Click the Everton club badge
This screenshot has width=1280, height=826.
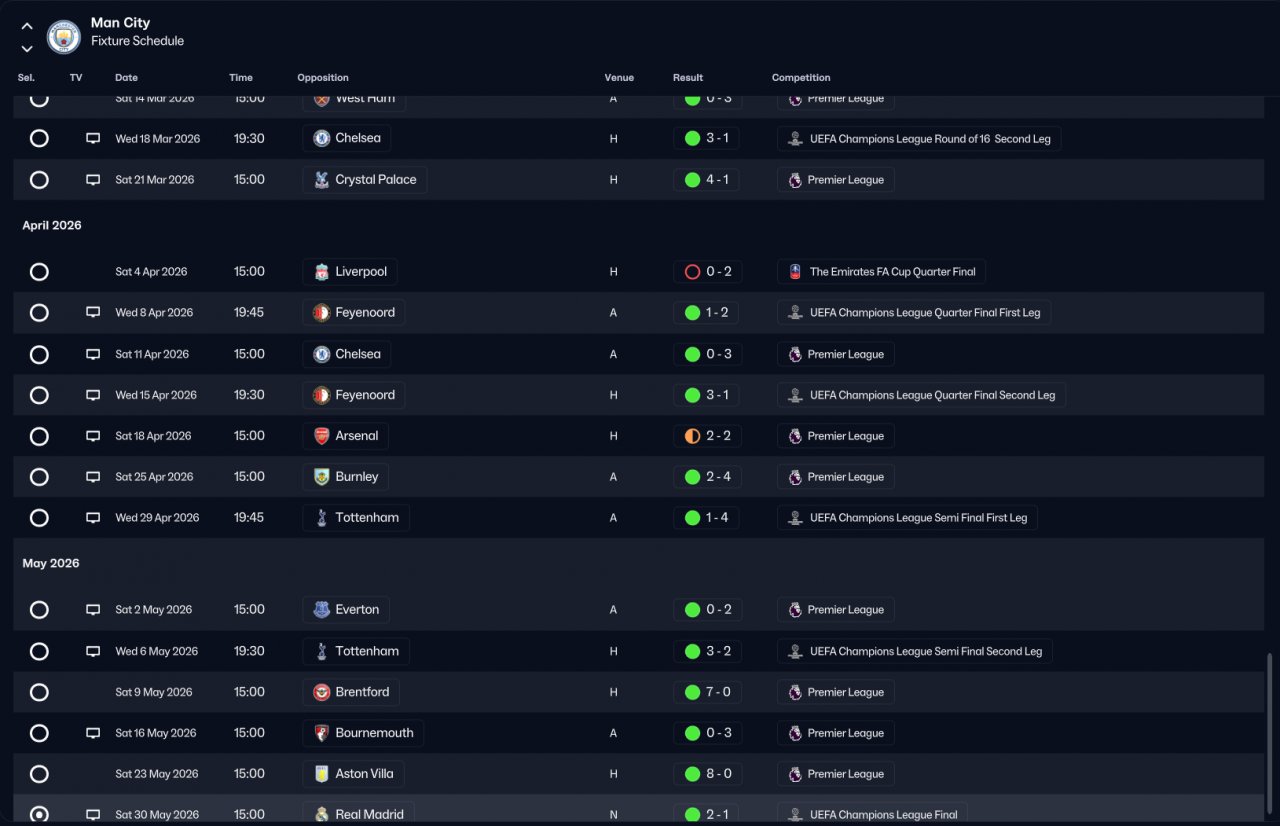tap(321, 610)
